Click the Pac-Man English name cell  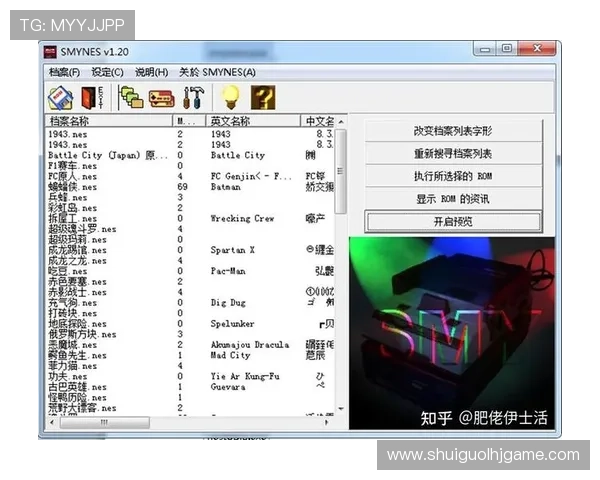coord(228,271)
